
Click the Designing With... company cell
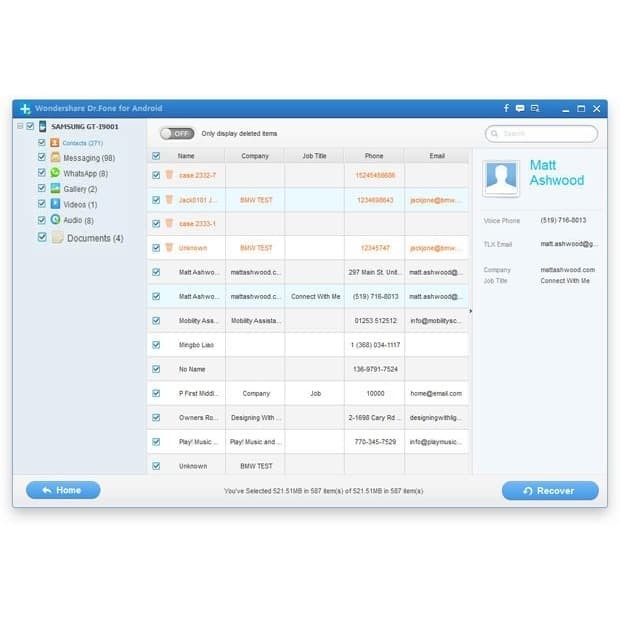pyautogui.click(x=255, y=418)
